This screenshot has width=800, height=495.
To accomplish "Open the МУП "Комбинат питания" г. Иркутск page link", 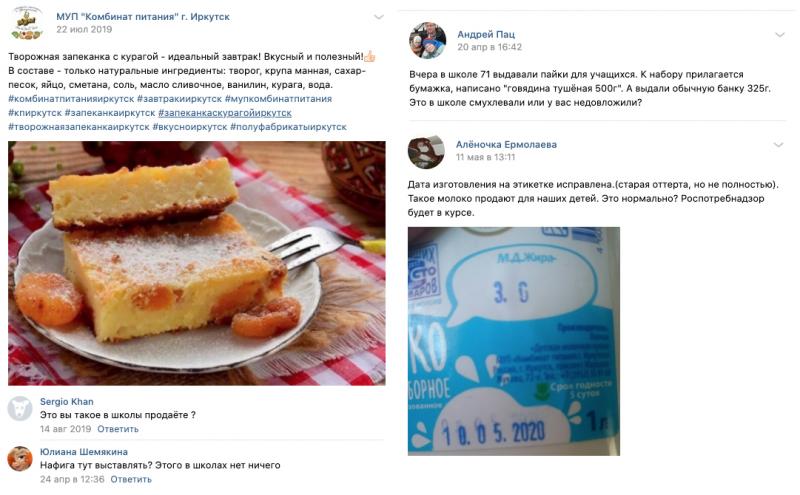I will click(x=143, y=16).
